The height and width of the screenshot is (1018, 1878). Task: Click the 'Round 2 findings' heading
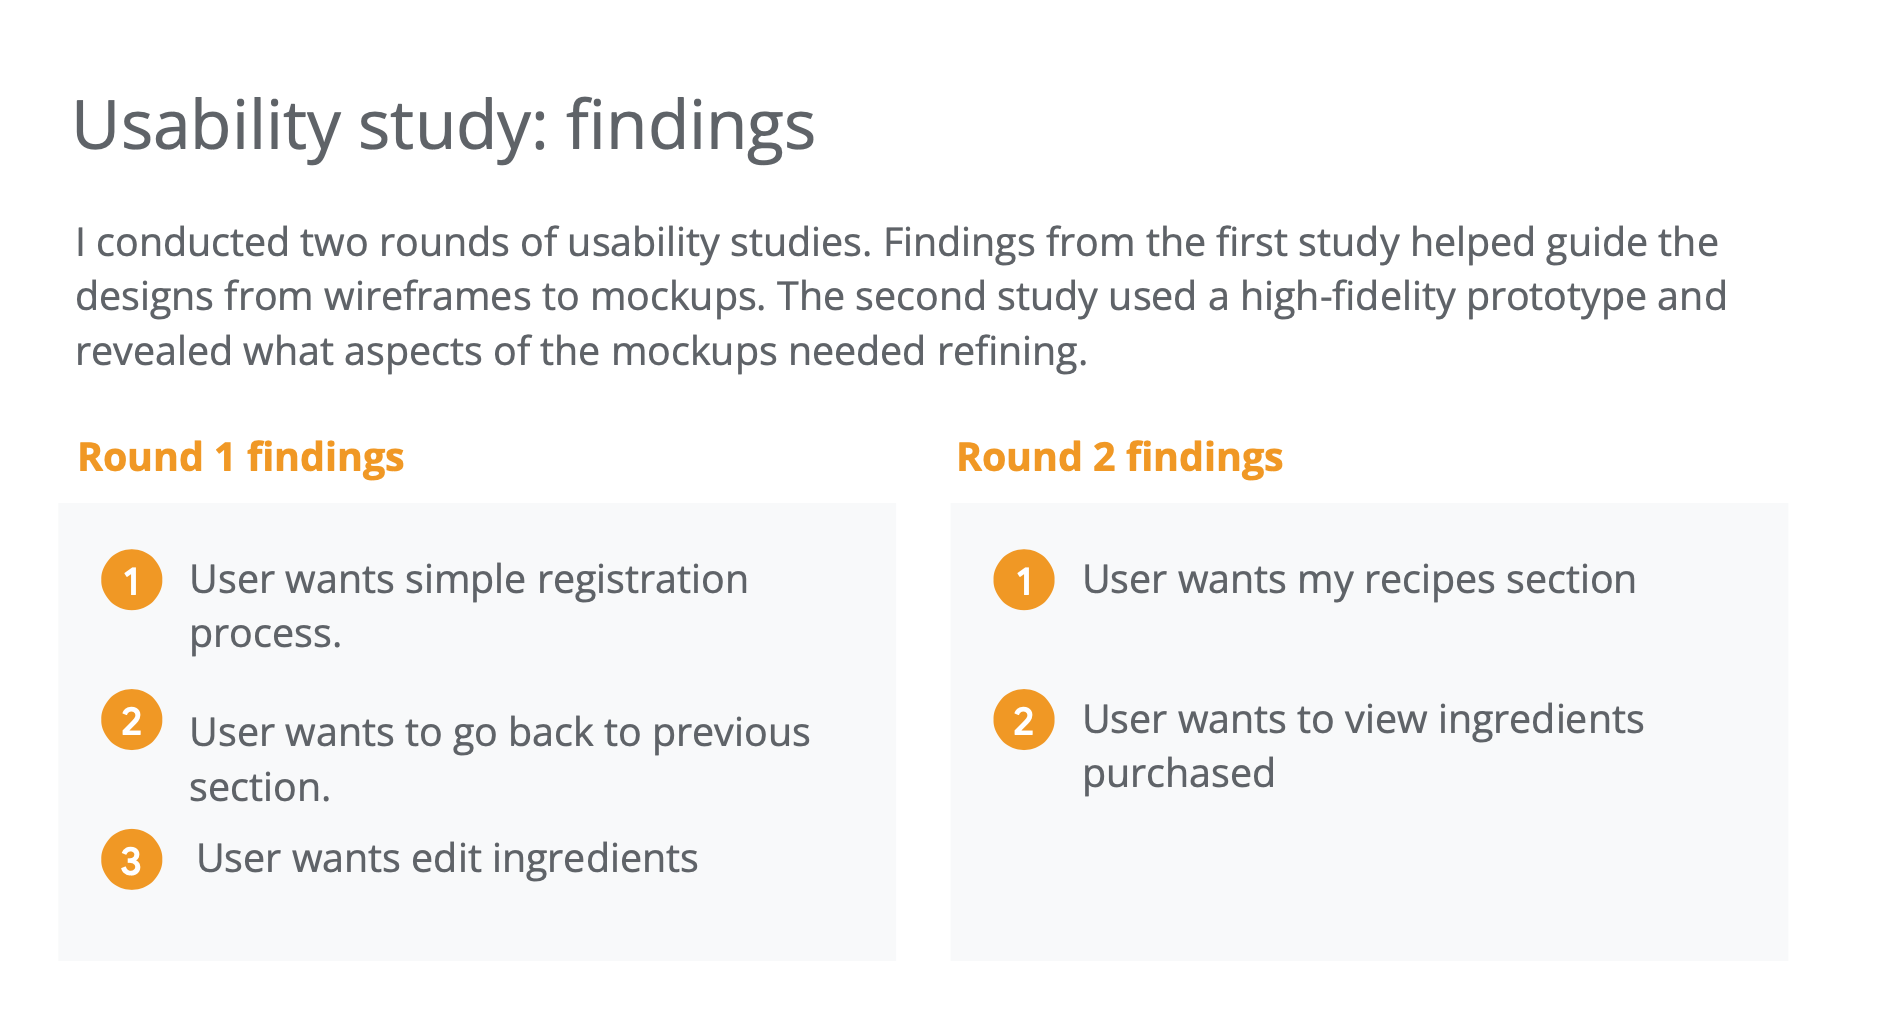coord(1120,457)
